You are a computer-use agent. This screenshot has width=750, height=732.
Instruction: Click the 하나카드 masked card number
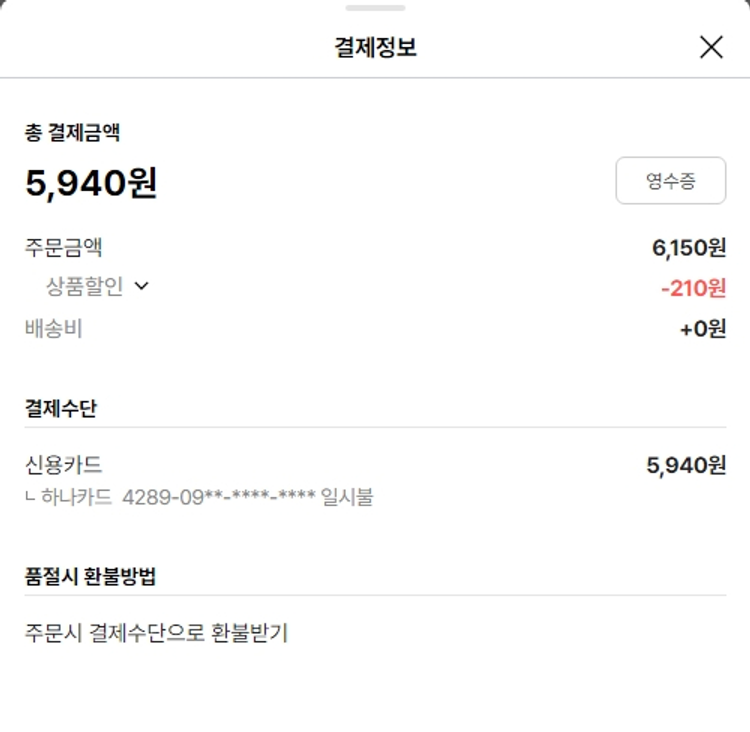click(x=219, y=497)
